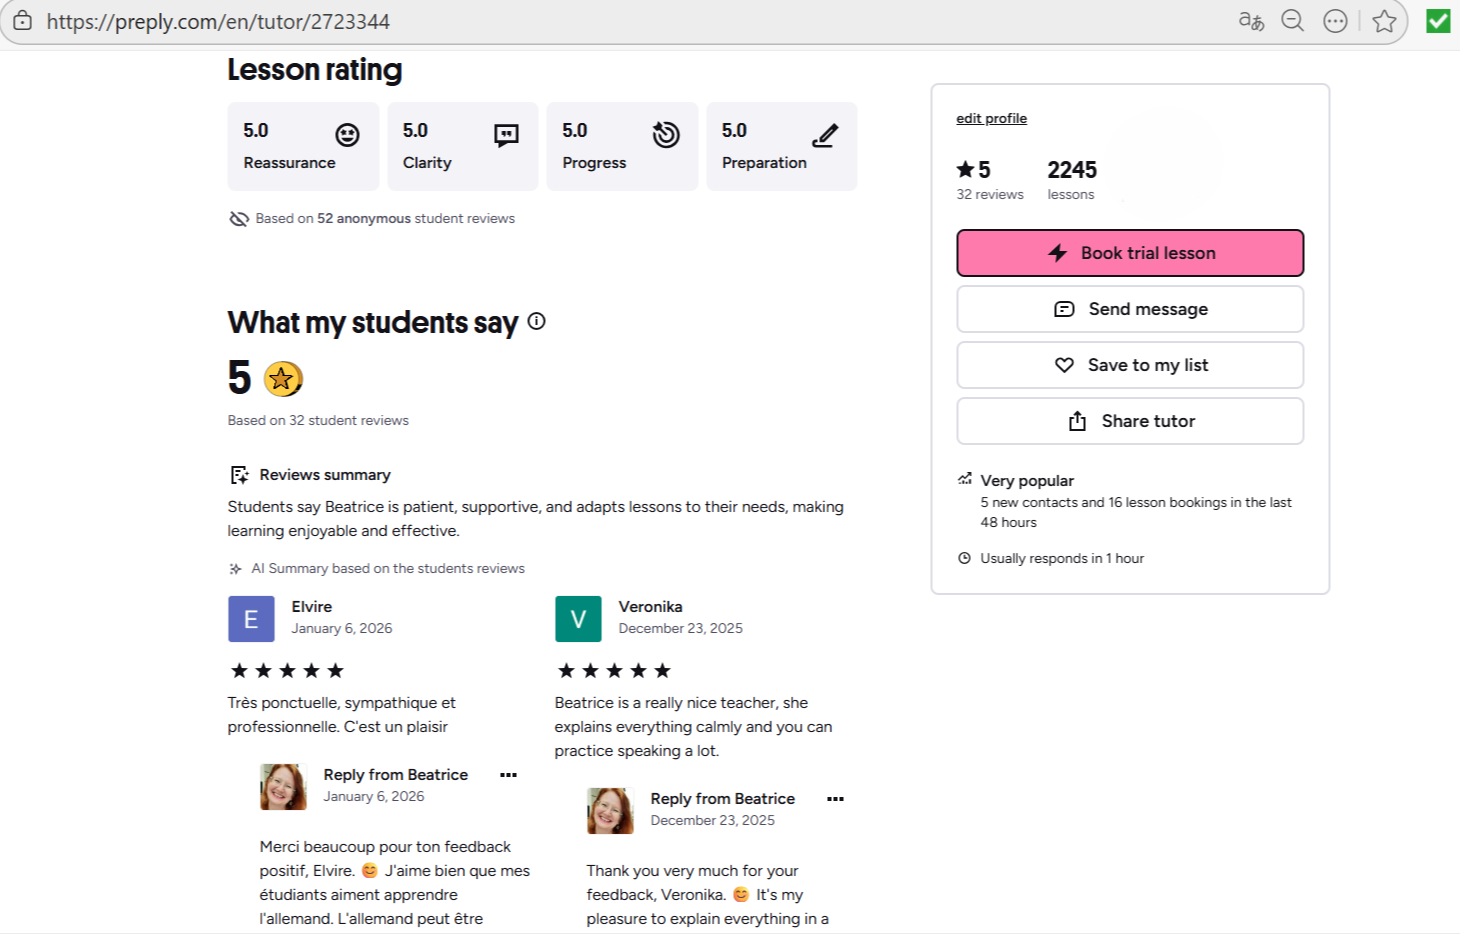The width and height of the screenshot is (1461, 934).
Task: Click Elvire's reviewer avatar
Action: (251, 619)
